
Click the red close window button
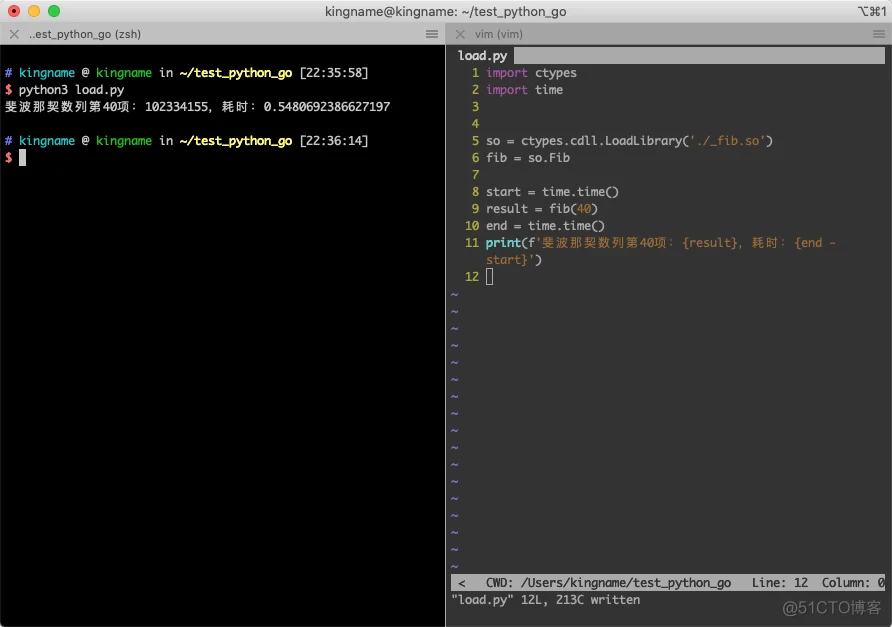14,11
